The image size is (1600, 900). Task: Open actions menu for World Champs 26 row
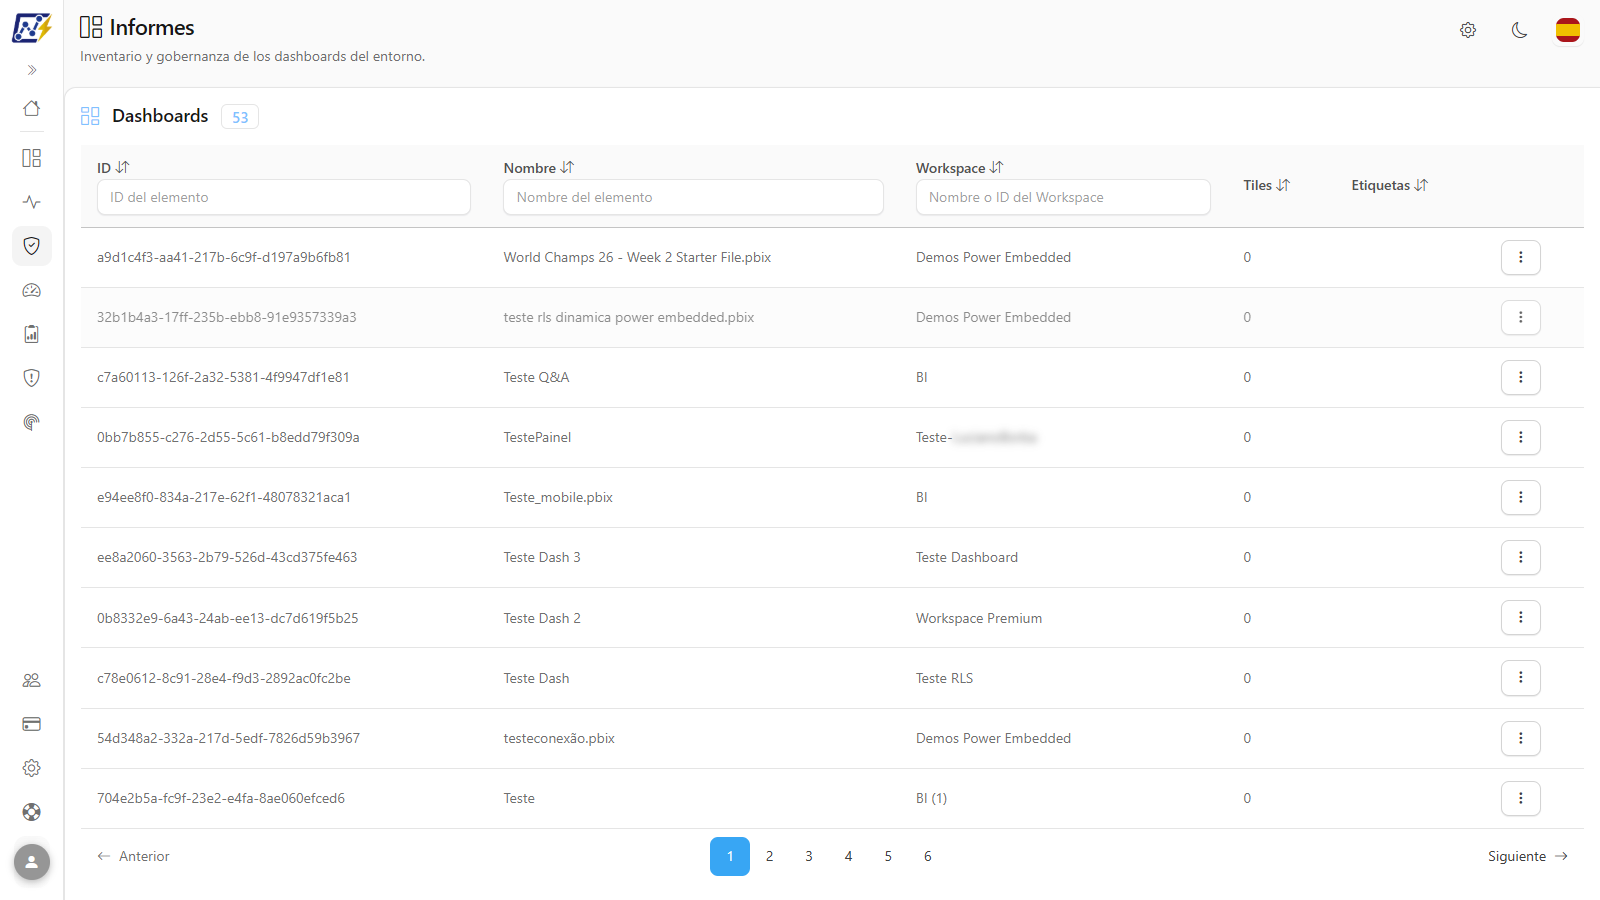point(1521,257)
